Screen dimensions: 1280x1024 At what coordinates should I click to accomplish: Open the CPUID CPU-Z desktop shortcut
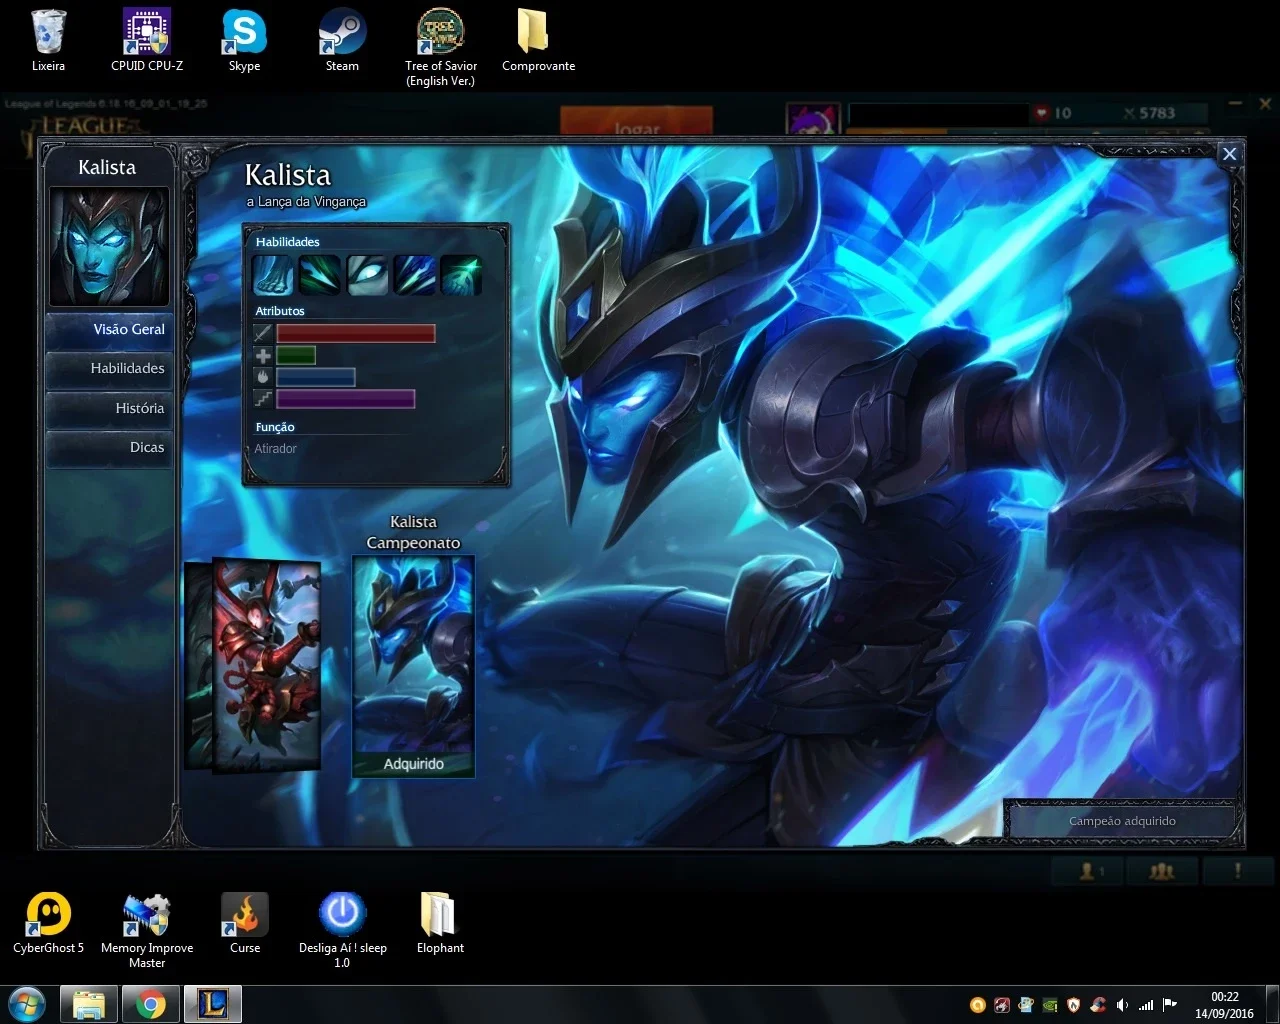[147, 41]
